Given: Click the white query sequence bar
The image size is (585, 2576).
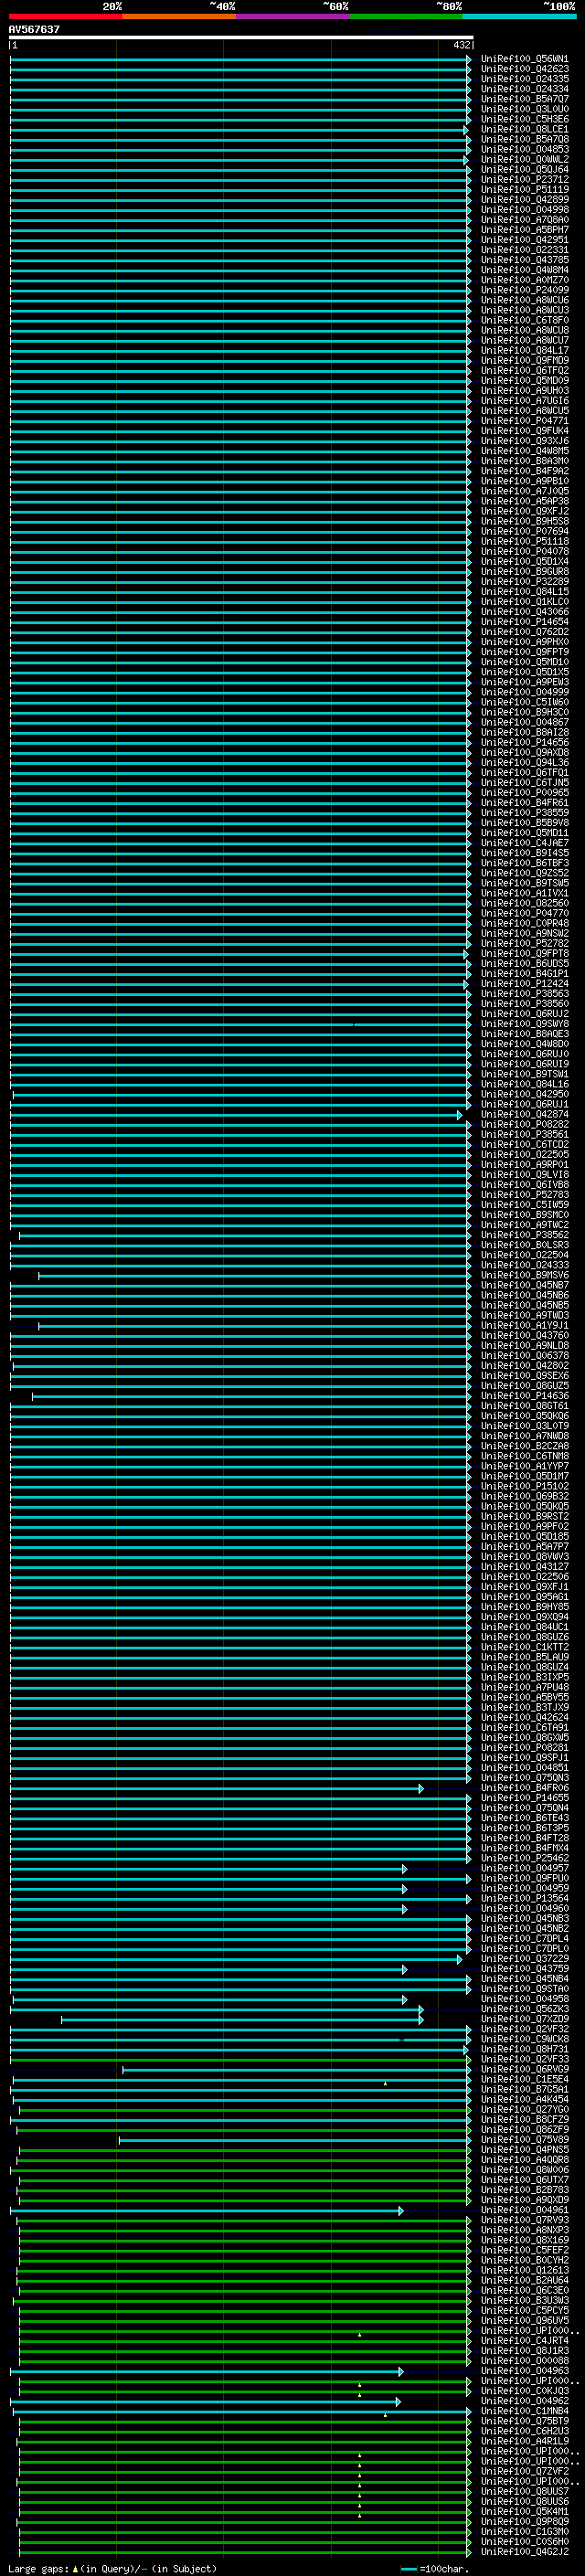Looking at the screenshot, I should click(241, 37).
